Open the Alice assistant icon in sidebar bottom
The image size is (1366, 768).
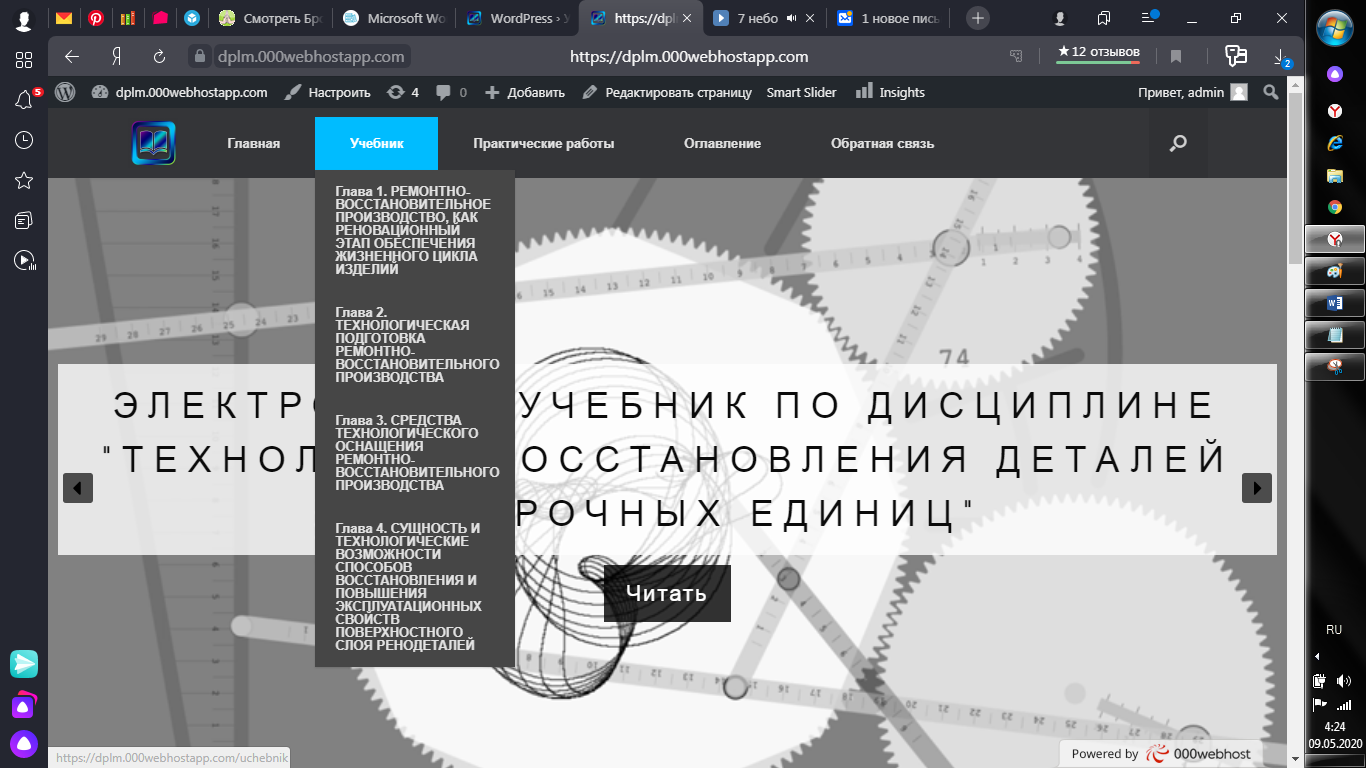point(24,743)
